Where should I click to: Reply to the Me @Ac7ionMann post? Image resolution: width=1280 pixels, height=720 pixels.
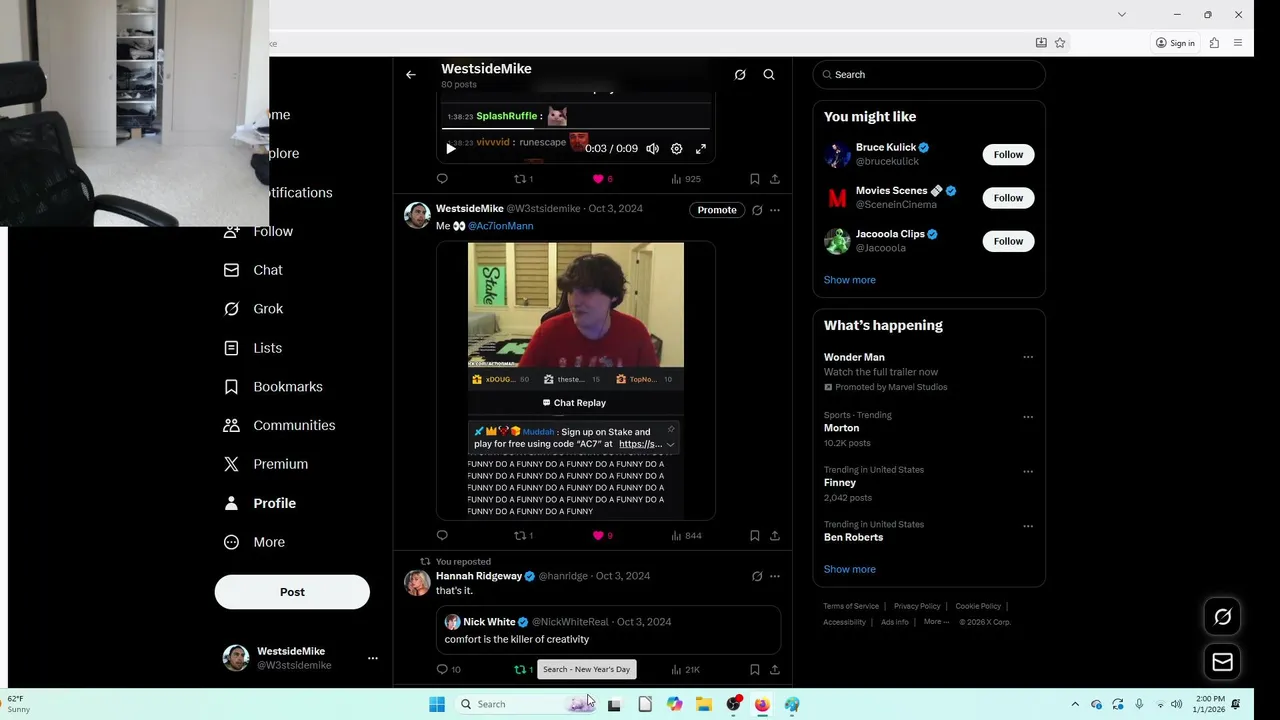(442, 536)
